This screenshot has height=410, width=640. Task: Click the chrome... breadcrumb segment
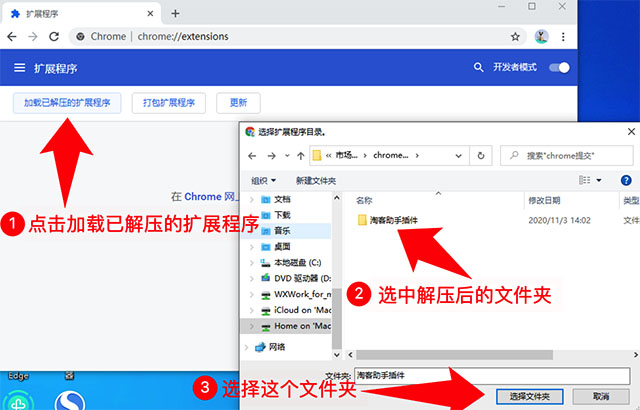[391, 155]
